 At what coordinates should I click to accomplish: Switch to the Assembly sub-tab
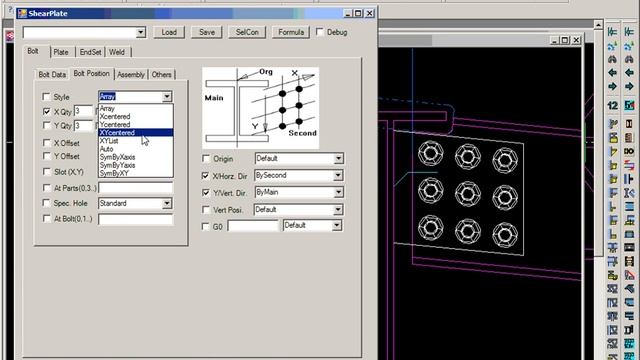tap(131, 75)
